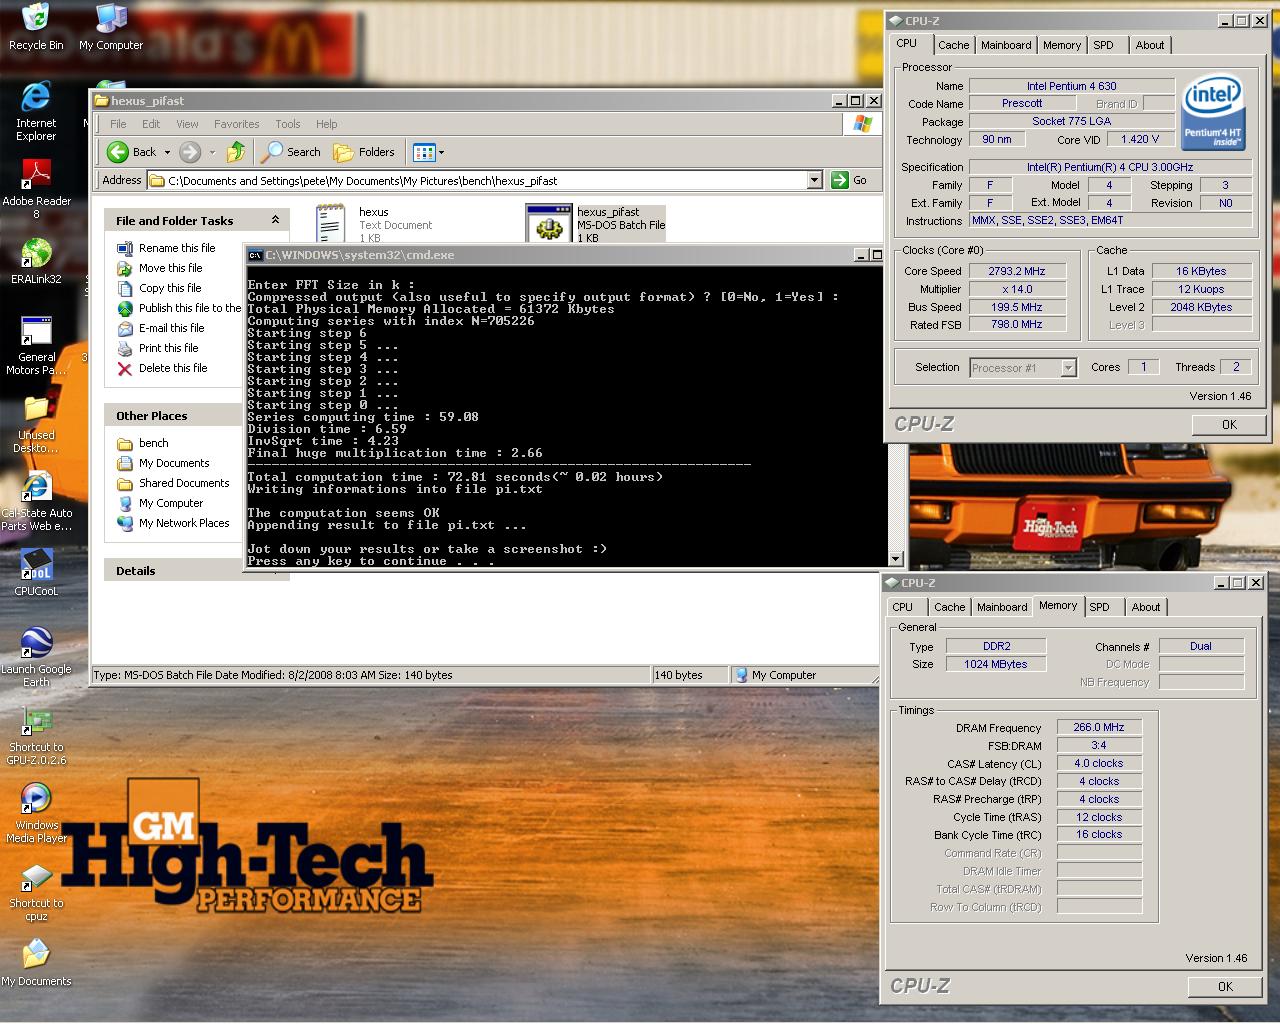Open ERALink32 desktop shortcut
Screen dimensions: 1280x1024
(x=36, y=262)
